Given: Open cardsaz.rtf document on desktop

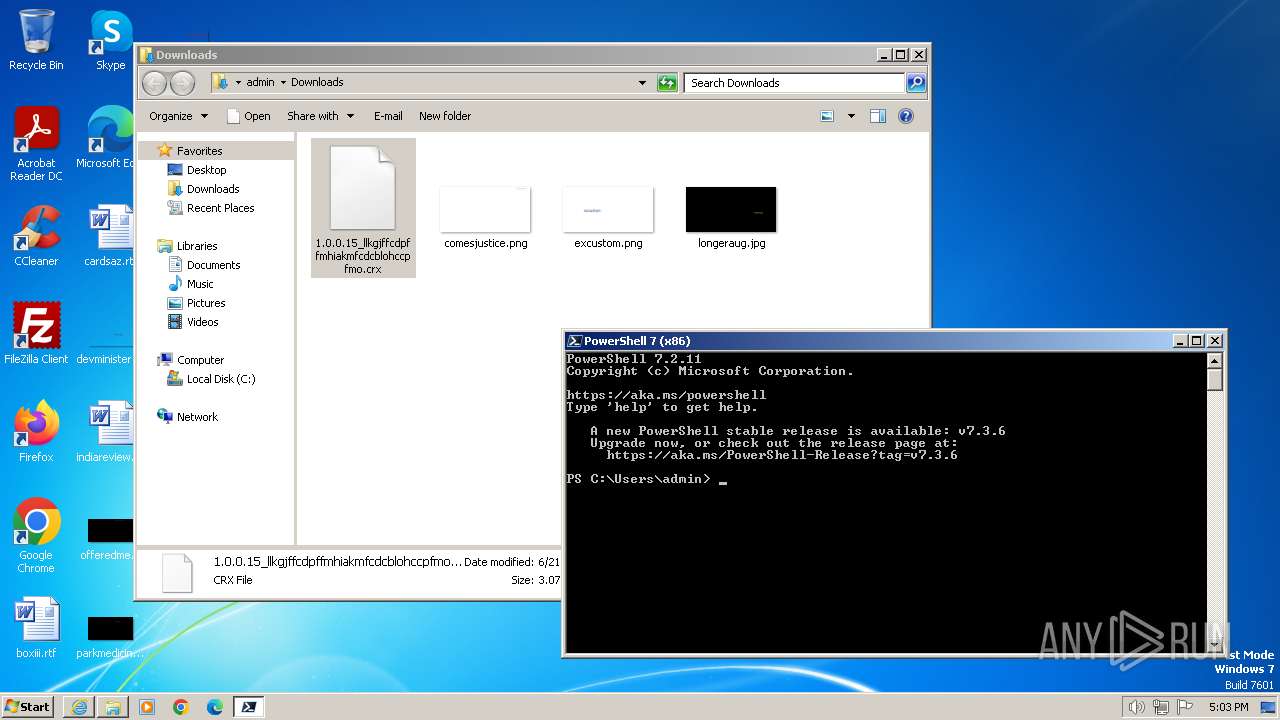Looking at the screenshot, I should (108, 236).
